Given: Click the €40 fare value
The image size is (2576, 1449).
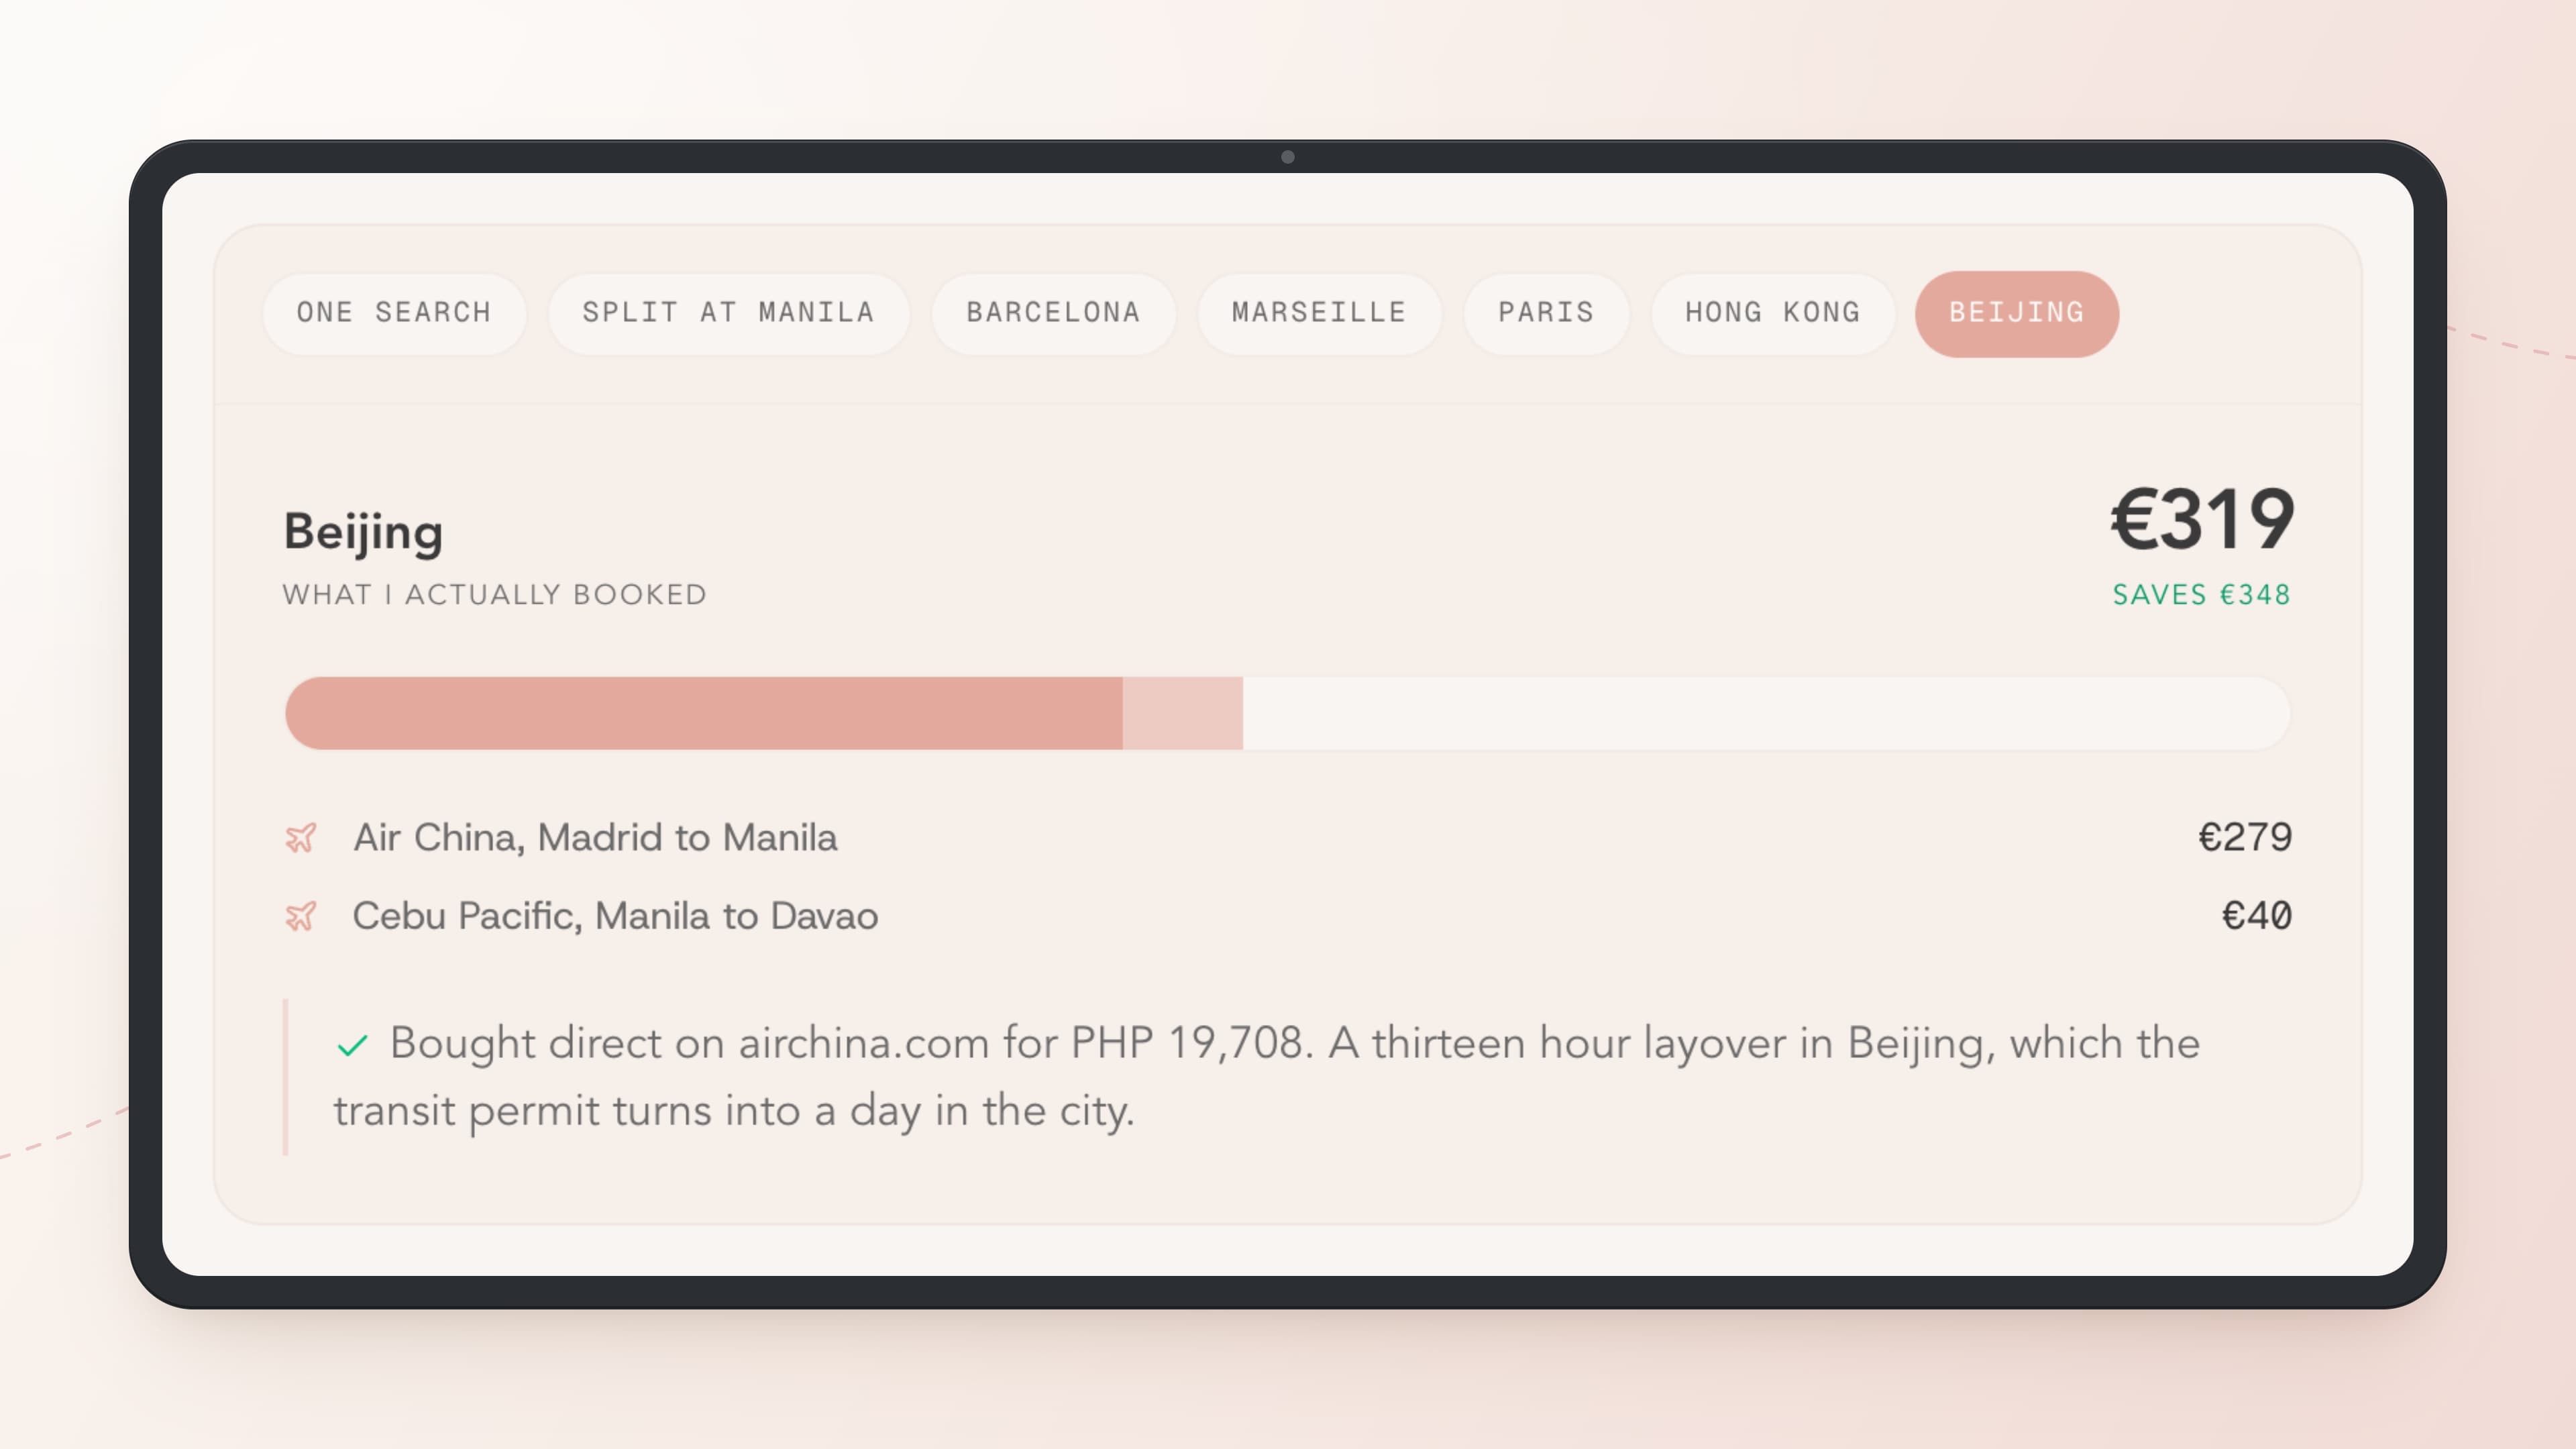Looking at the screenshot, I should tap(2256, 915).
